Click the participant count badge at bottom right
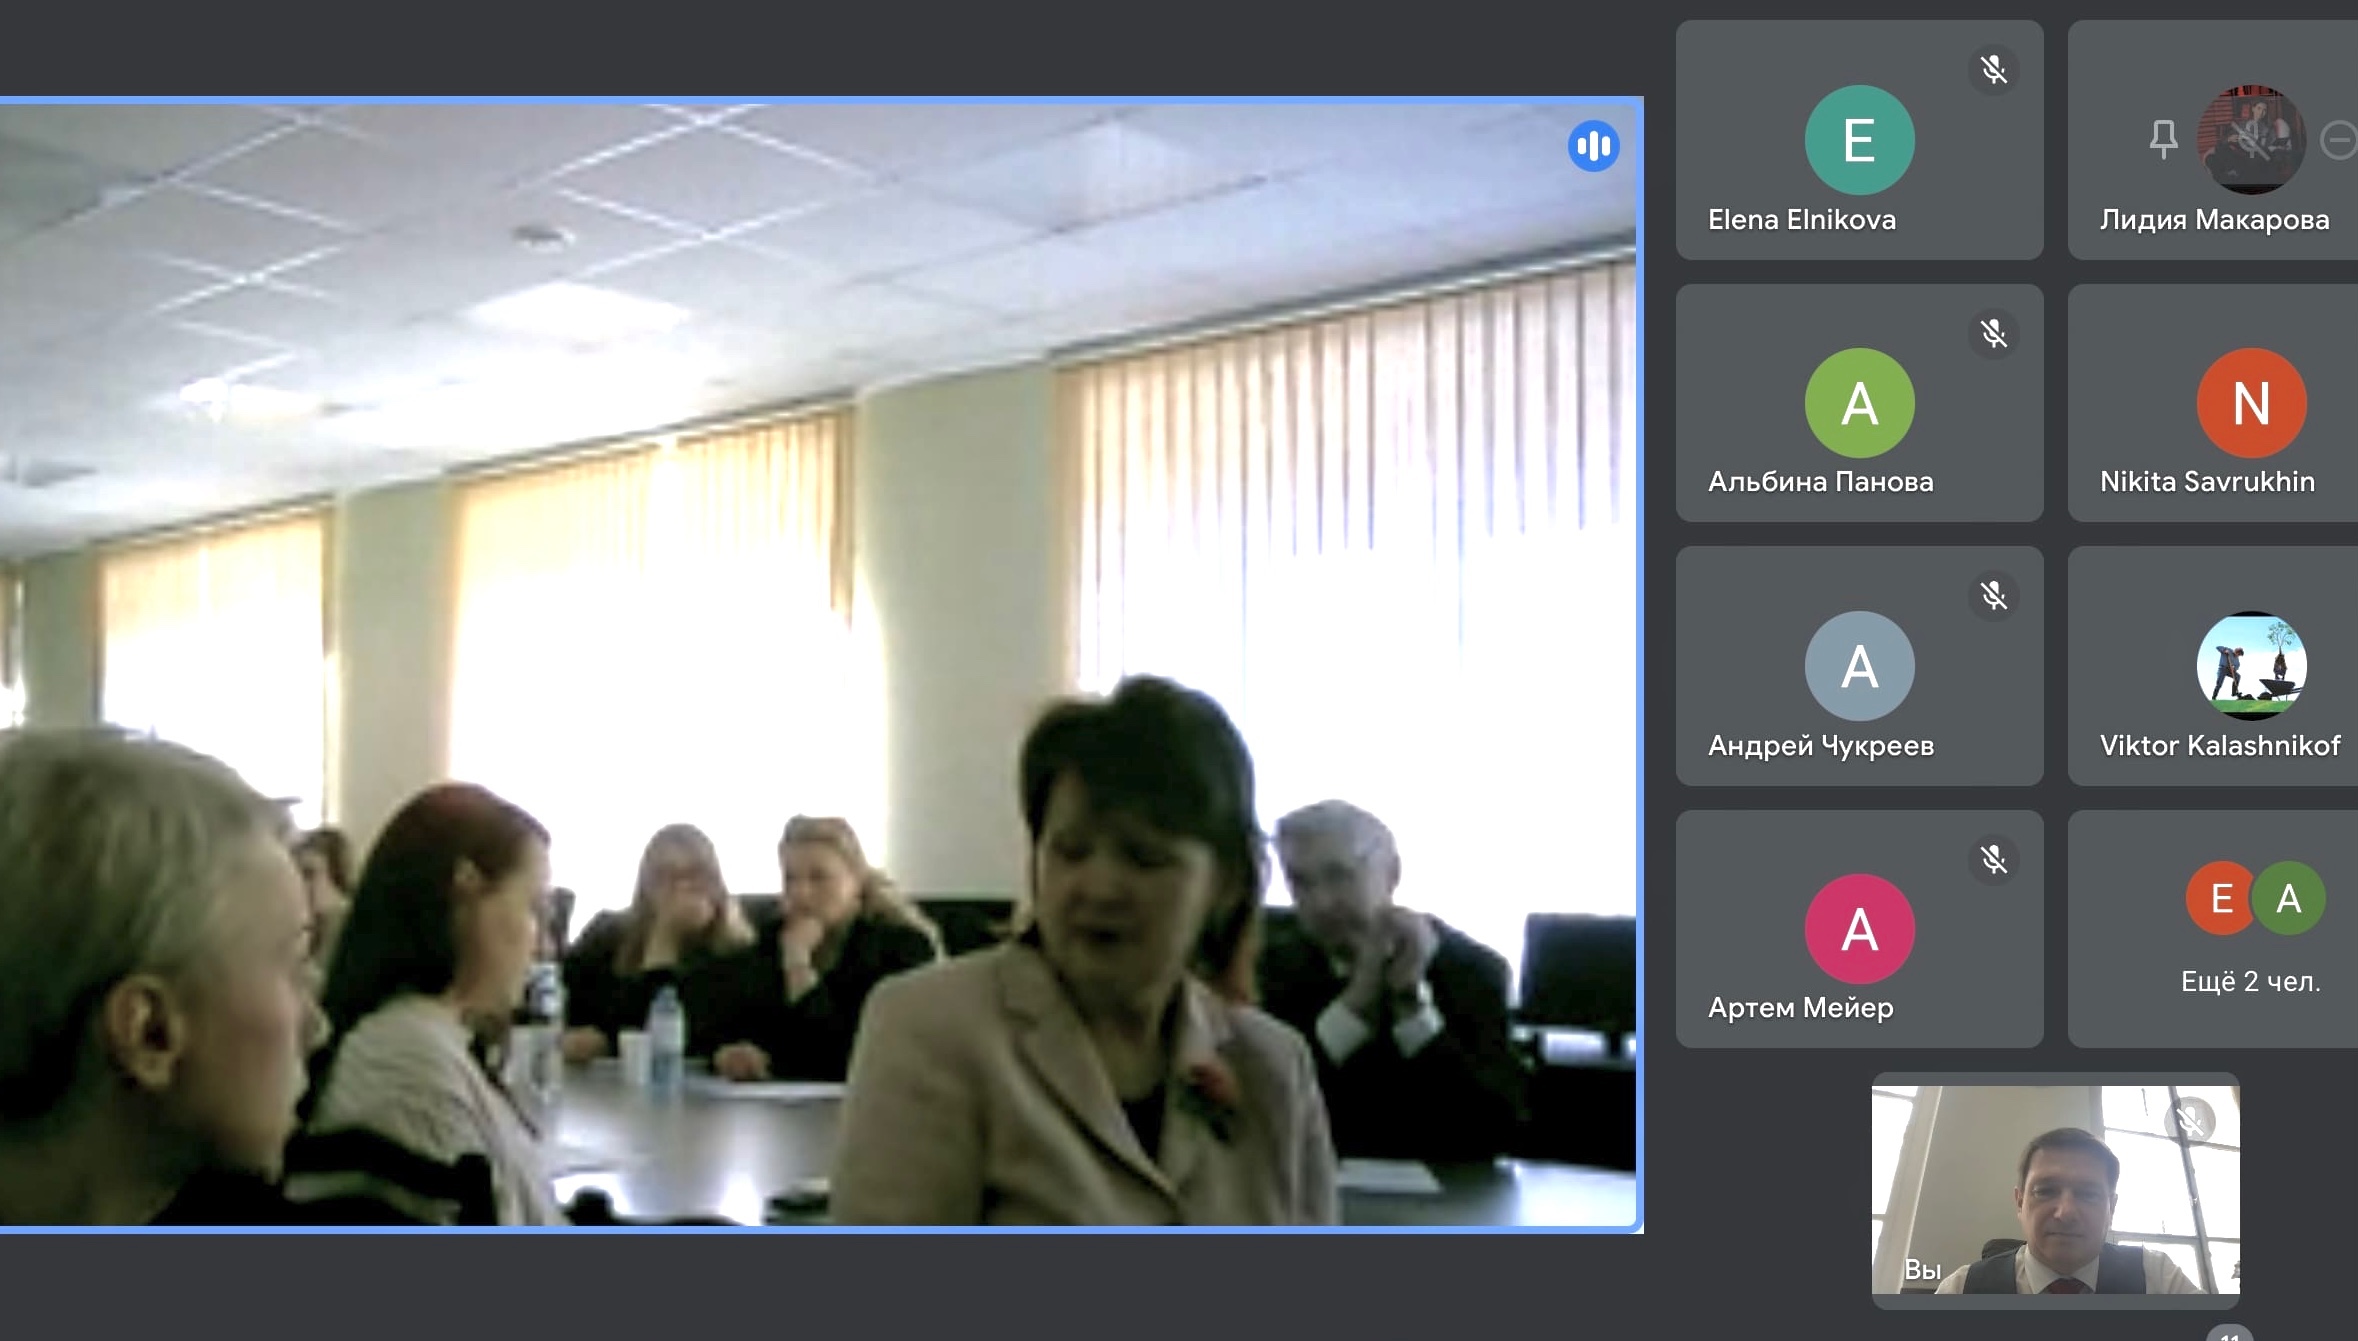 2229,1334
